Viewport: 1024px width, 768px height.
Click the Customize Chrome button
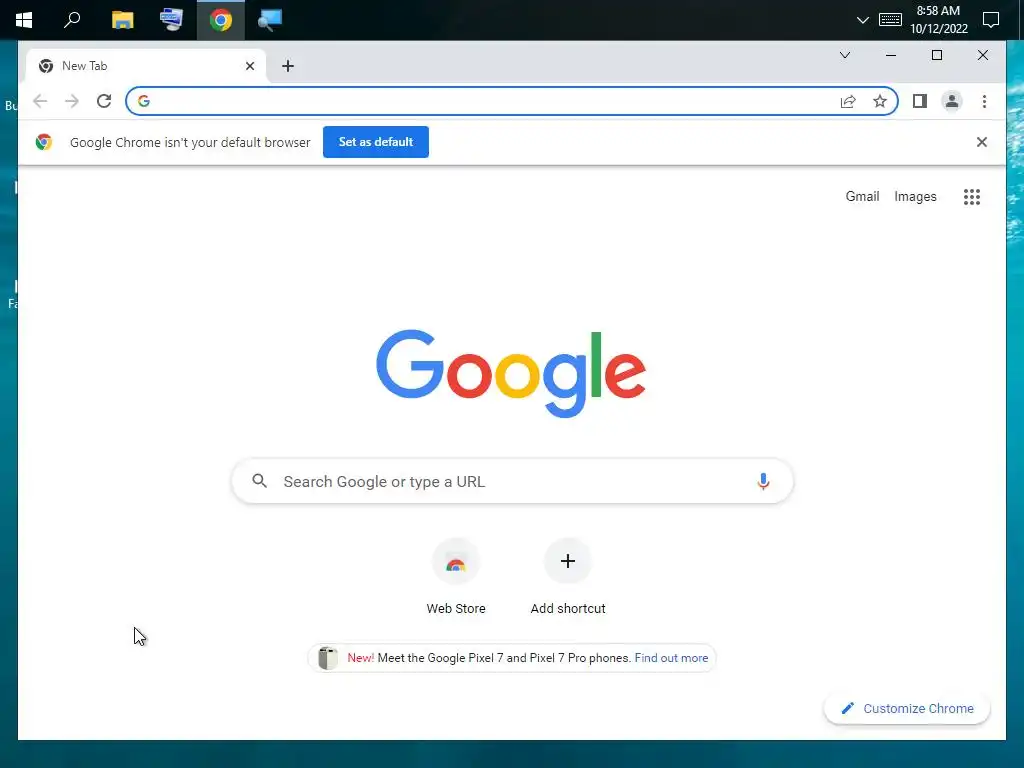pyautogui.click(x=907, y=709)
